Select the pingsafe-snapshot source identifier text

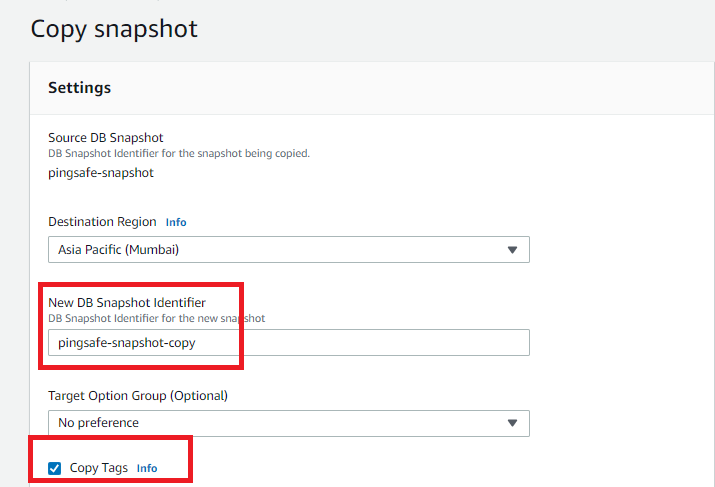tap(101, 172)
